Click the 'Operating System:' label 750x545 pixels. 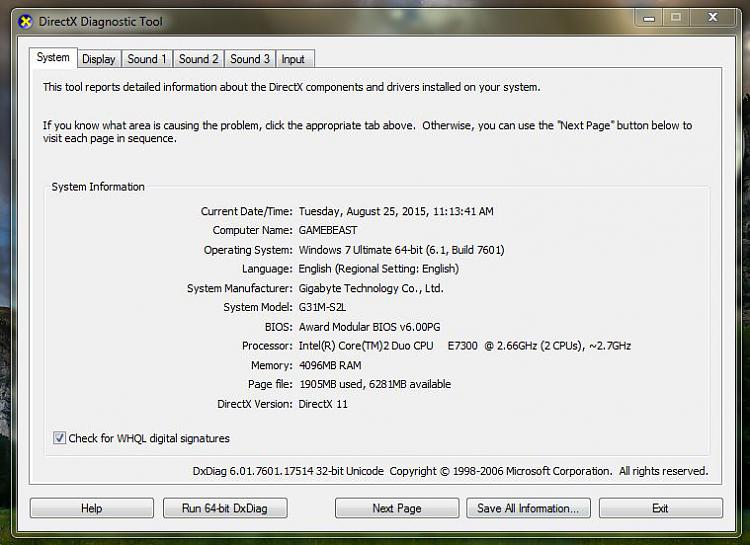(x=248, y=250)
